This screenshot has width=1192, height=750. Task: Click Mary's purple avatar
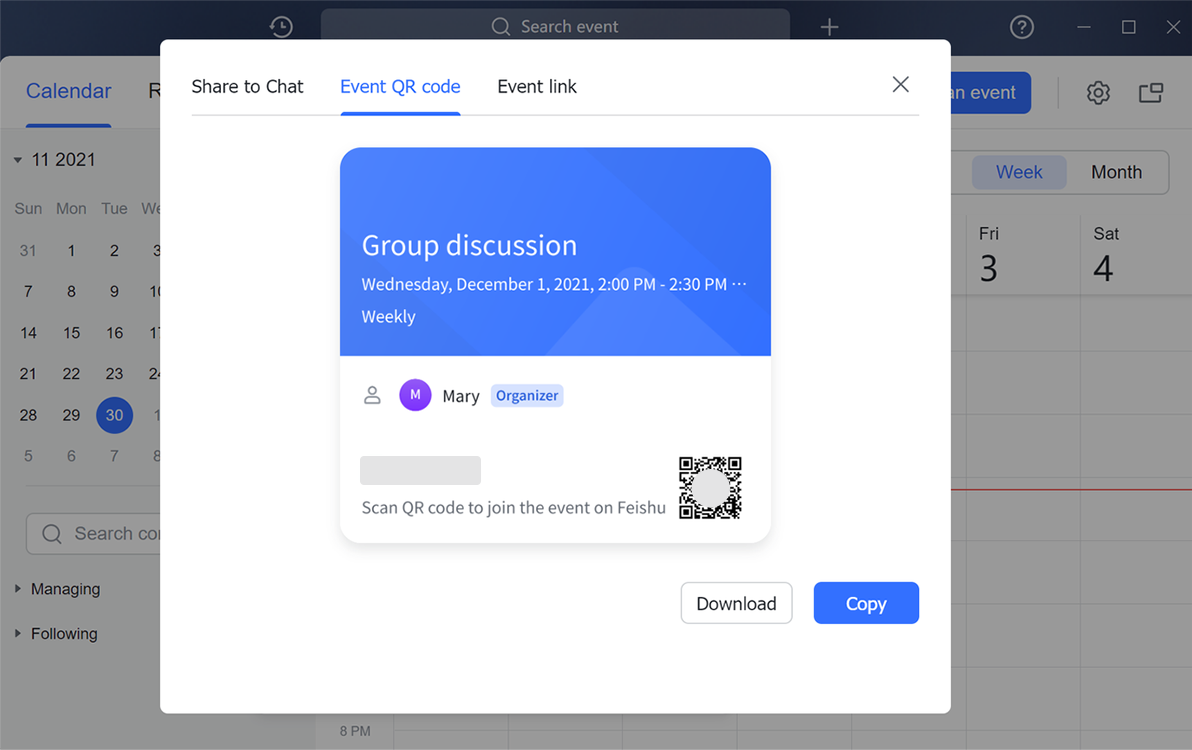click(x=415, y=395)
